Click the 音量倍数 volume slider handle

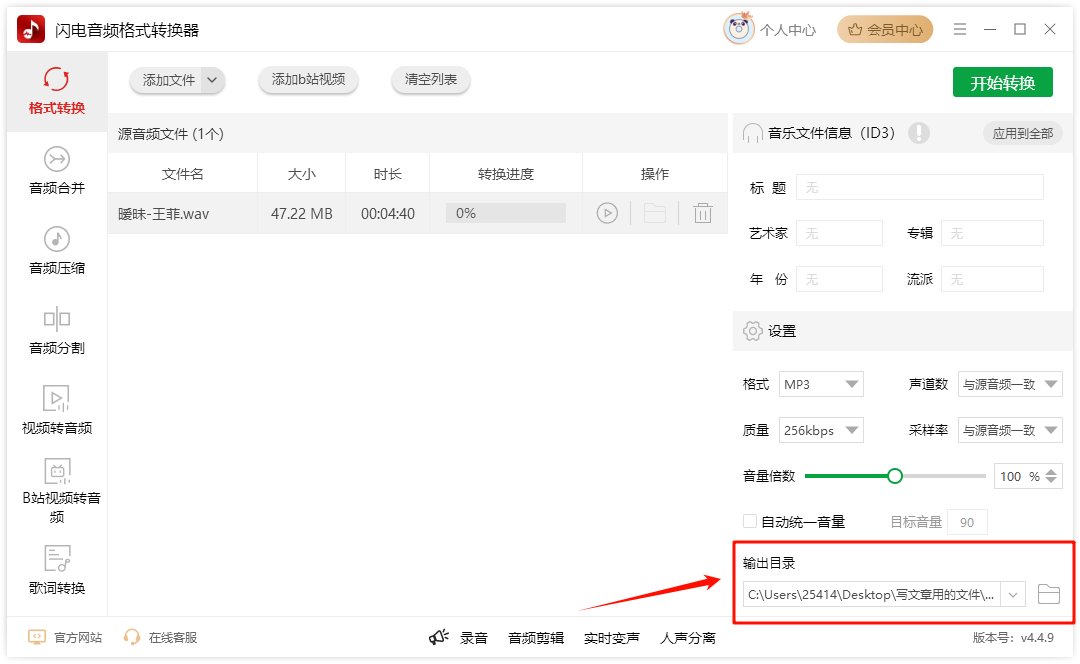coord(895,476)
